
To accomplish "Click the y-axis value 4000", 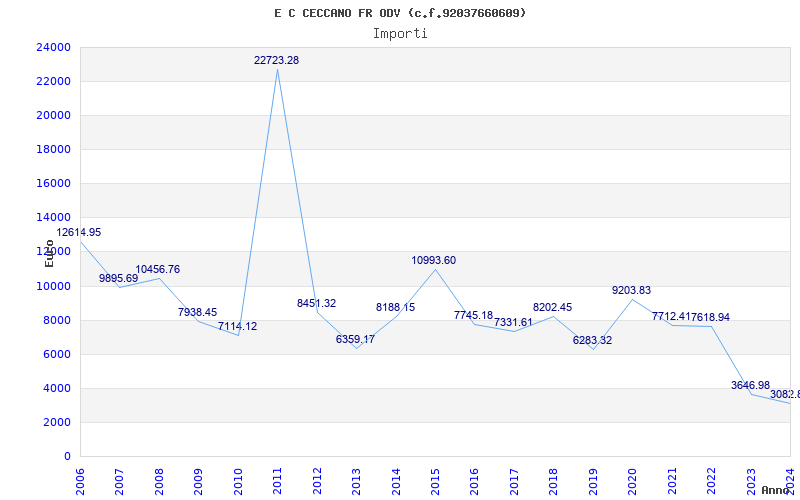I will point(57,388).
